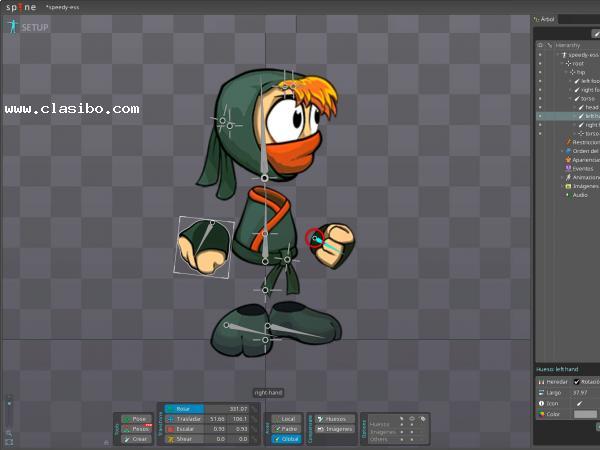Viewport: 600px width, 450px height.
Task: Click the shear X value field
Action: (x=215, y=439)
